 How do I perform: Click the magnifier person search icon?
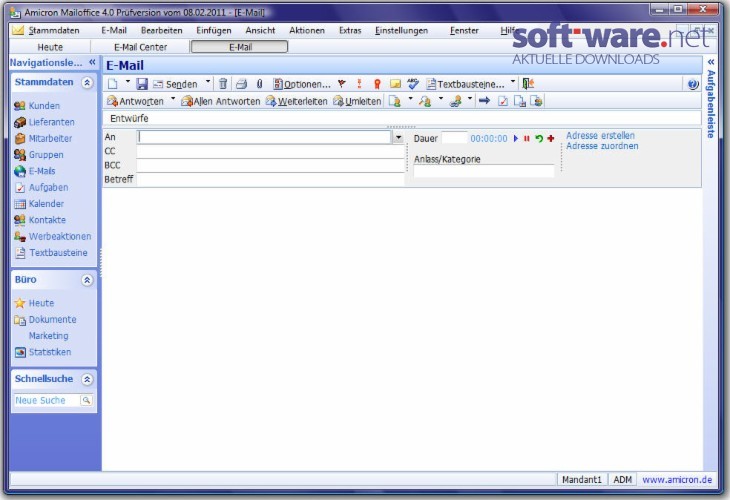[425, 101]
